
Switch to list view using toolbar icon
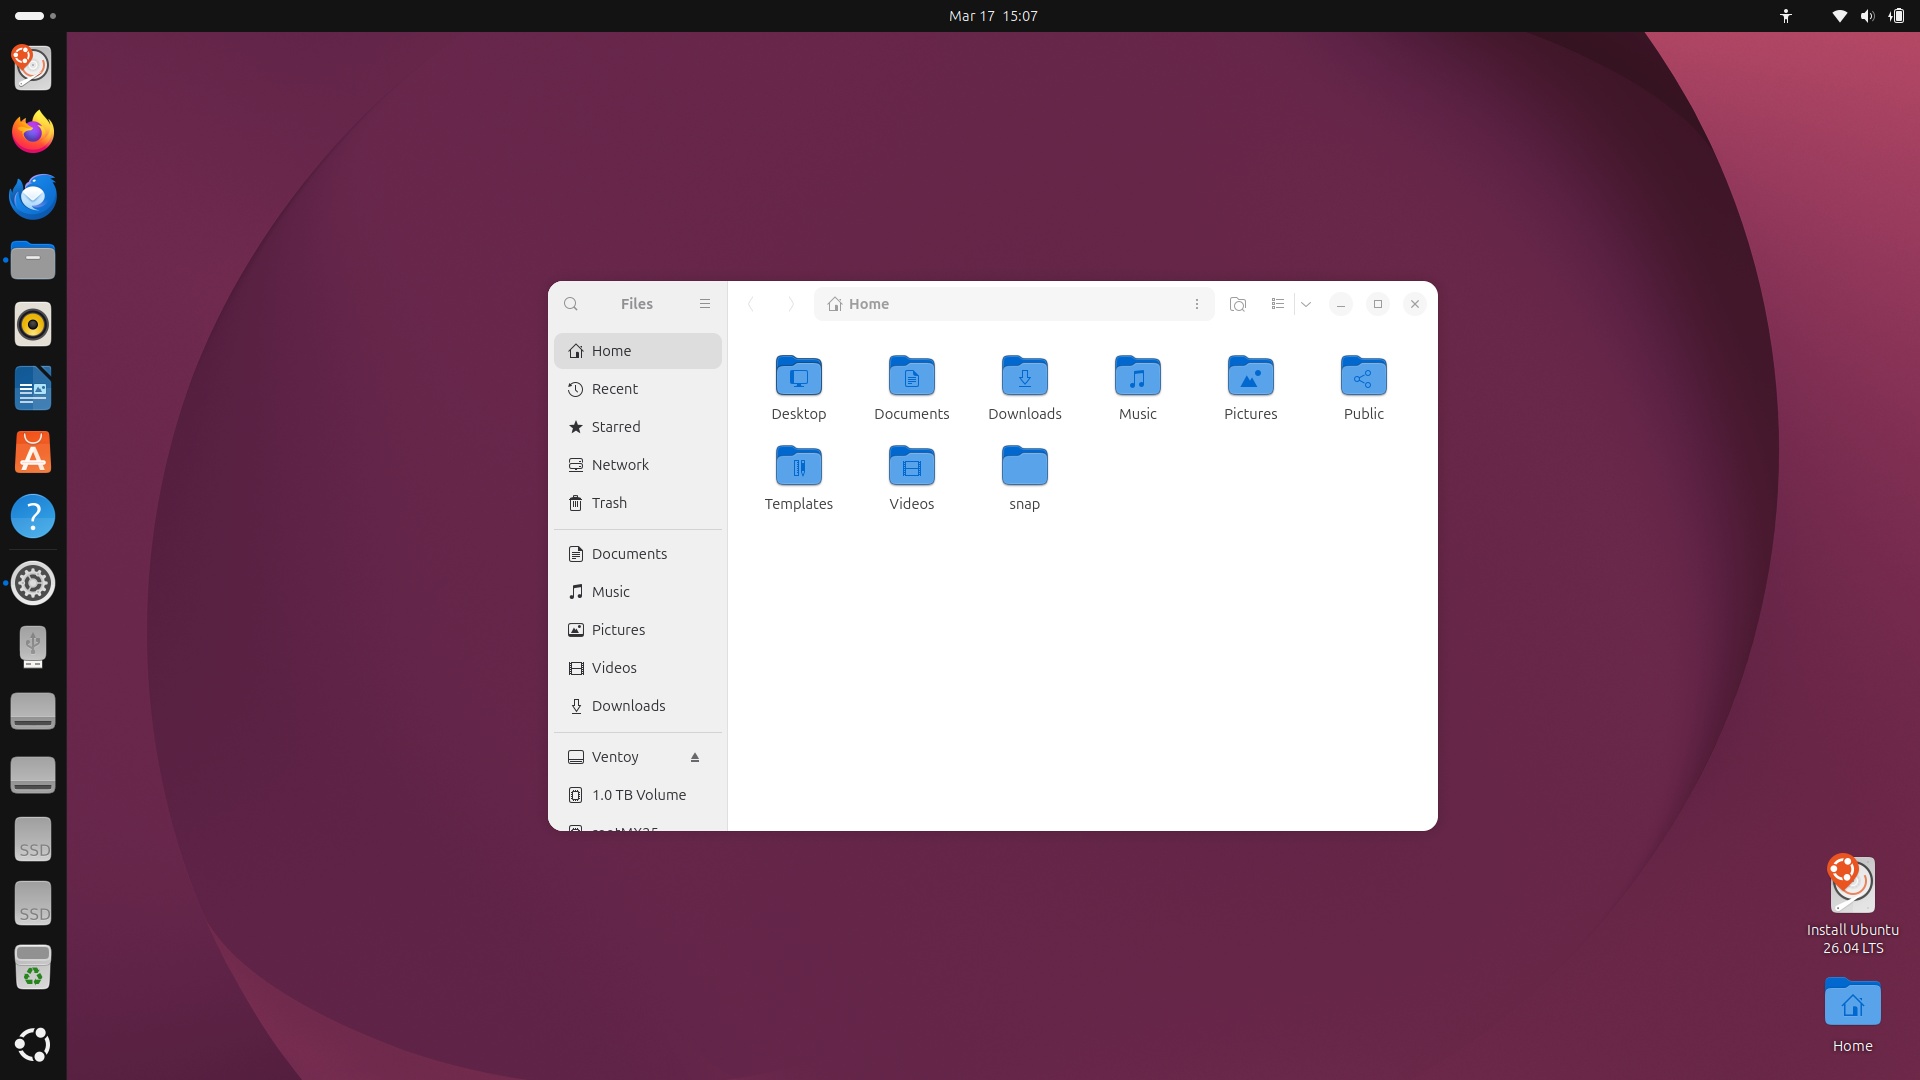tap(1277, 304)
